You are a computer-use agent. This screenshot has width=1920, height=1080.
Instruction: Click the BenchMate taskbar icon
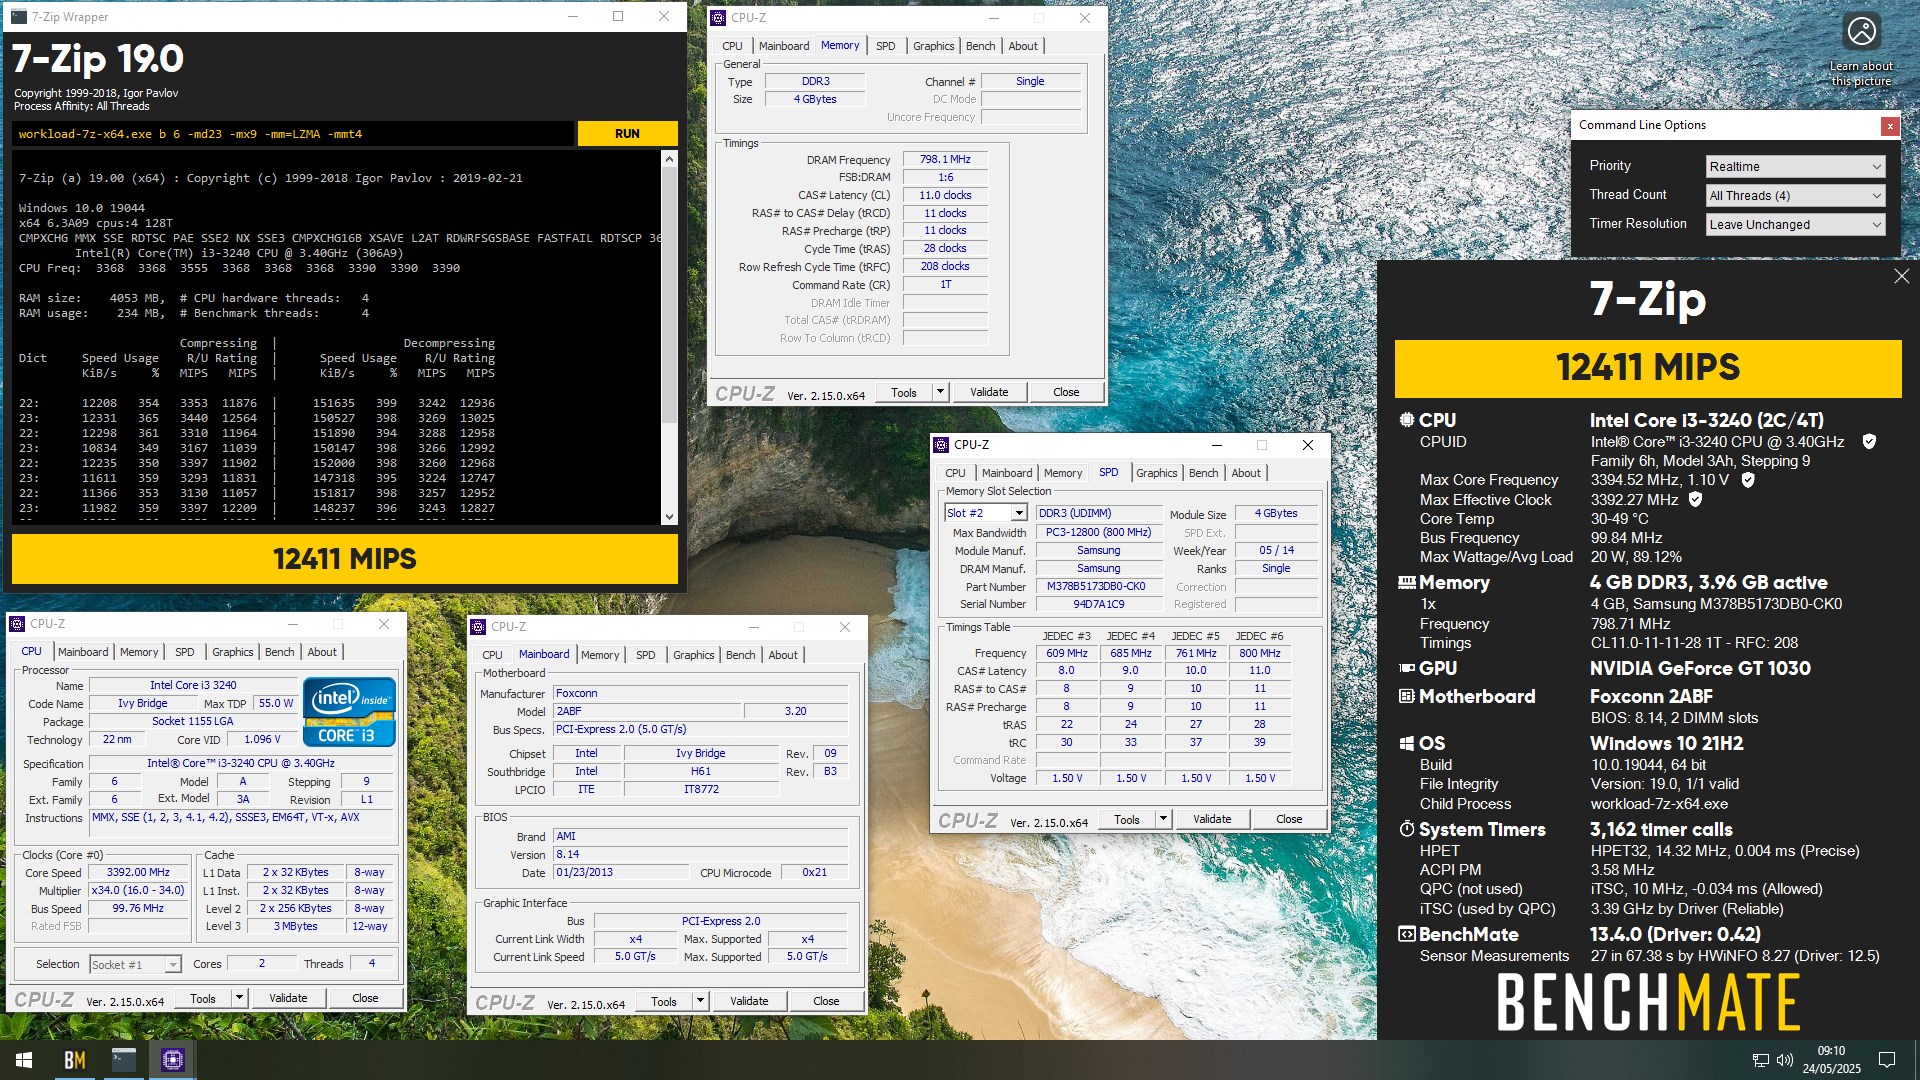[75, 1060]
